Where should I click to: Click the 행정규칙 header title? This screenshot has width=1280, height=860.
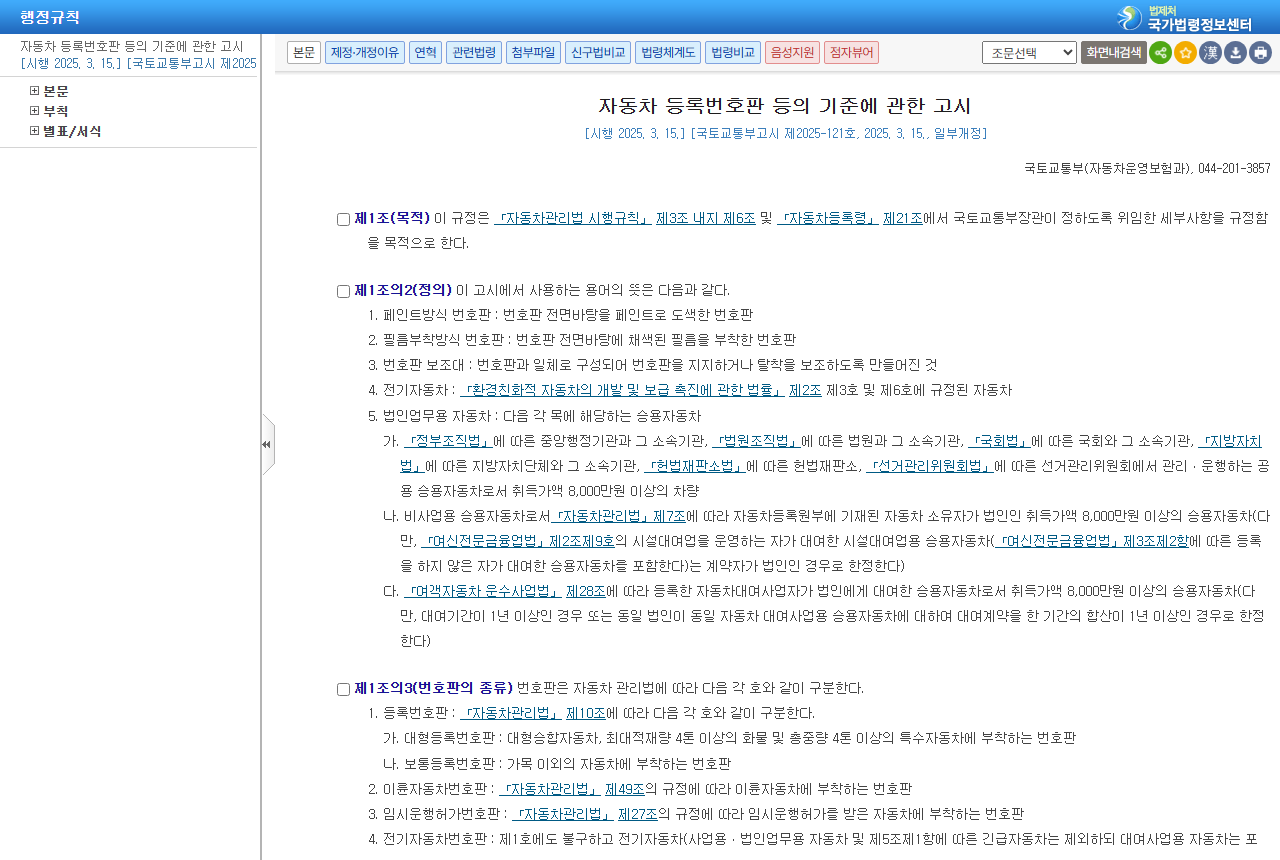[x=50, y=18]
